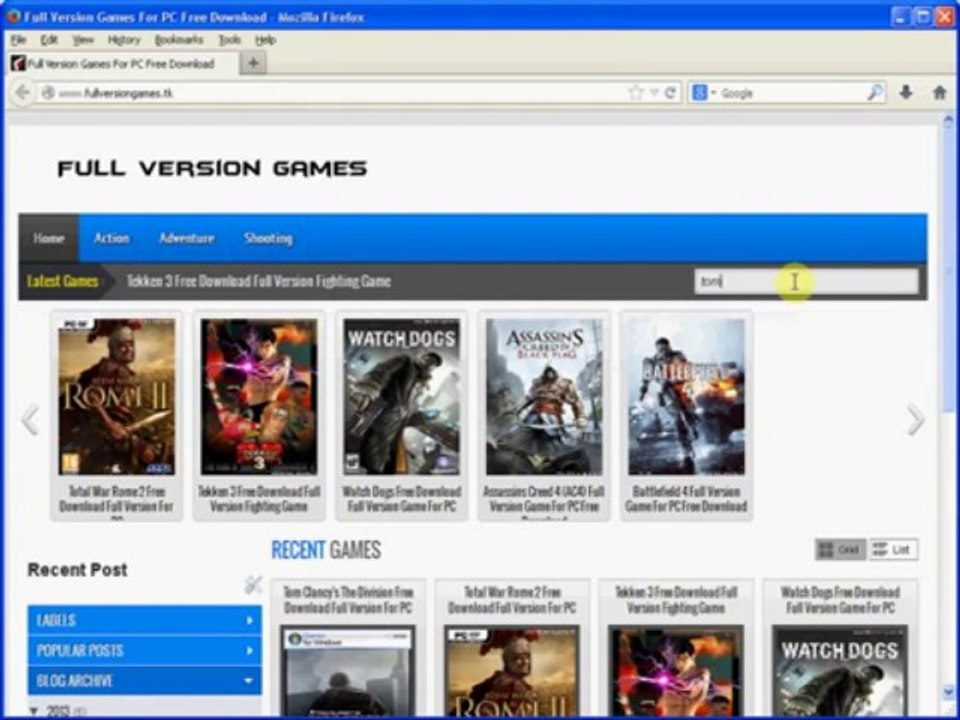The image size is (960, 720).
Task: Switch recent games to List view
Action: 893,549
